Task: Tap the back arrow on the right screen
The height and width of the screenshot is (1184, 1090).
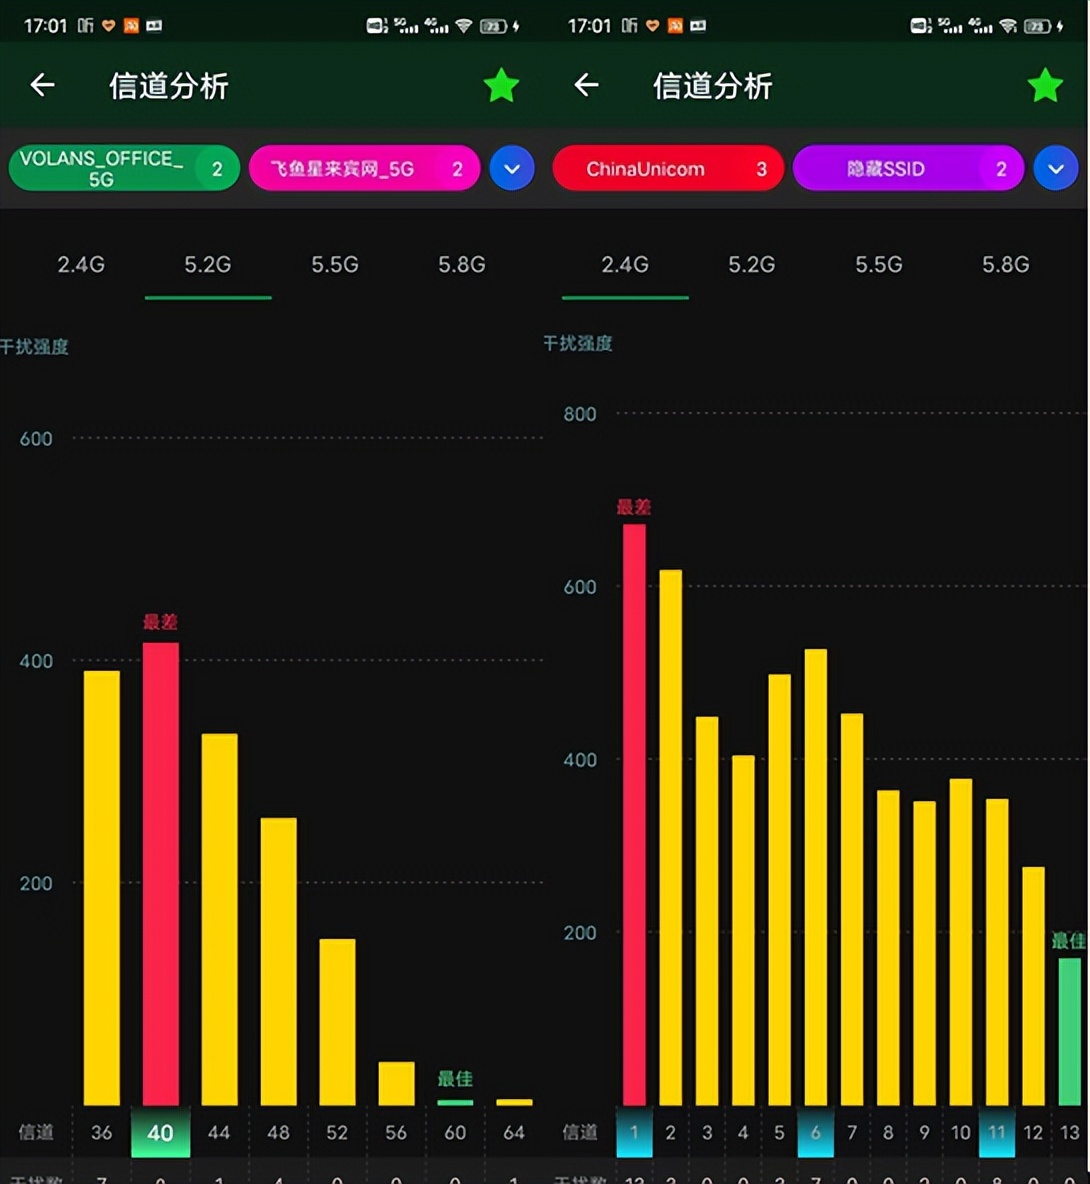Action: [585, 86]
